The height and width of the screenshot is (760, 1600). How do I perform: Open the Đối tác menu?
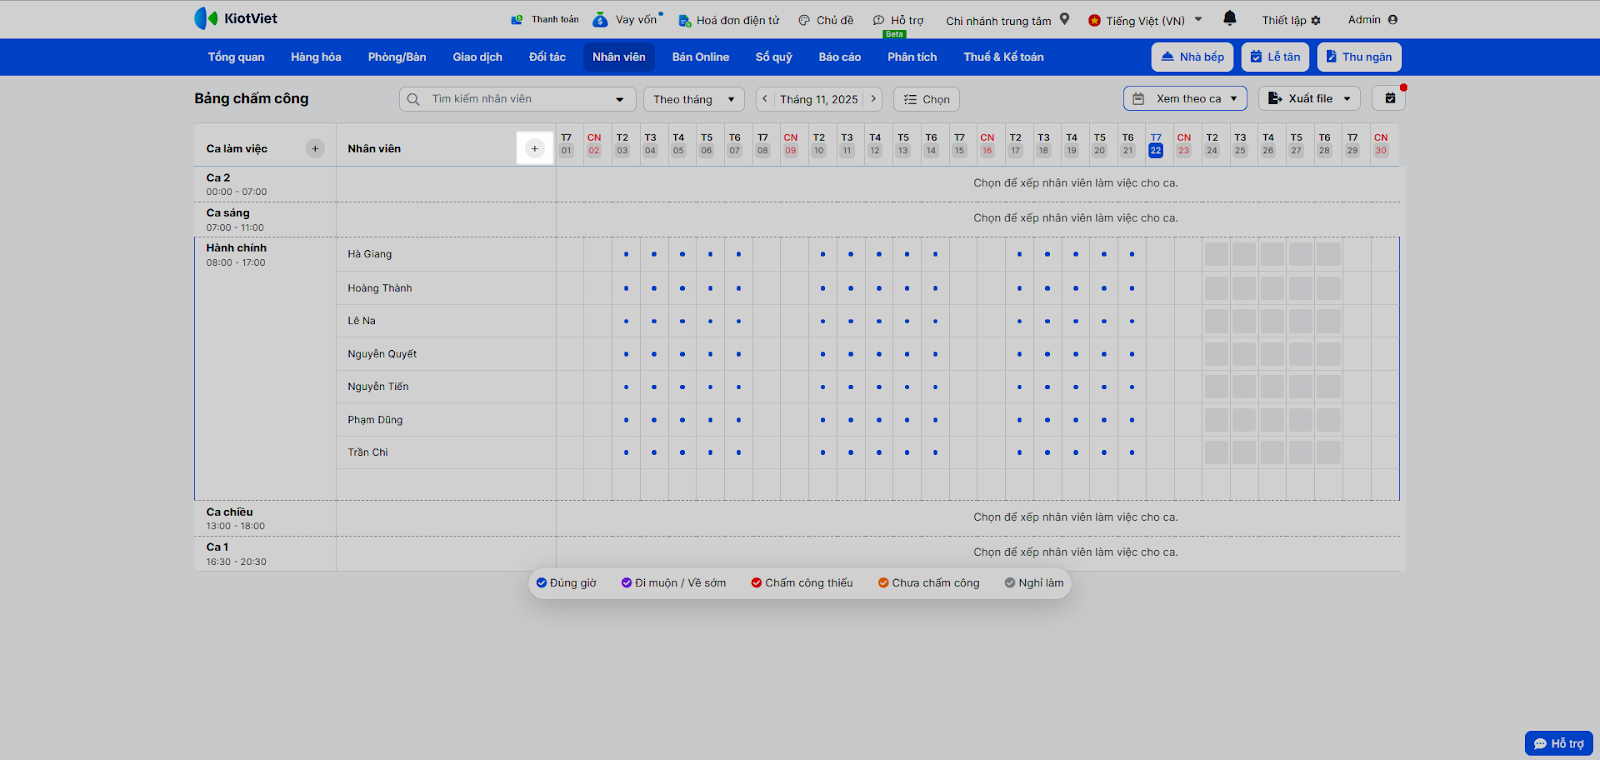pos(548,57)
